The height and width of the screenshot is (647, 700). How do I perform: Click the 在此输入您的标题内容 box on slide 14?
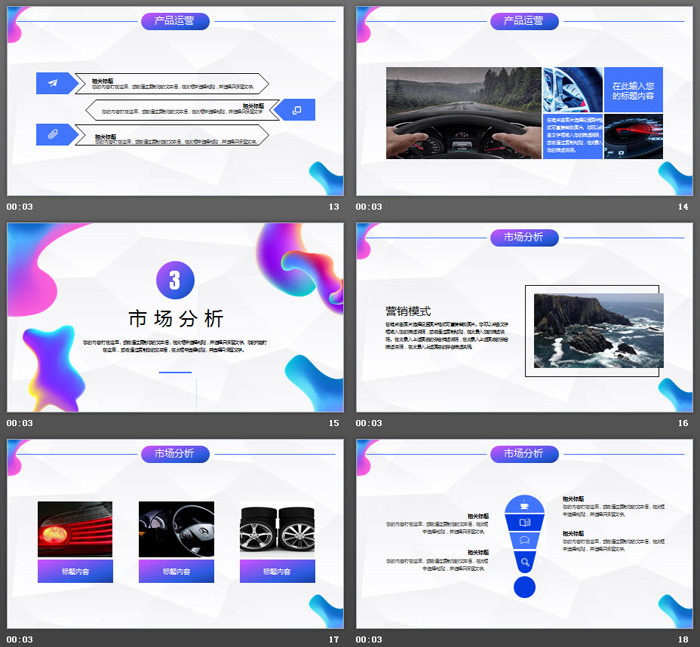(x=633, y=90)
